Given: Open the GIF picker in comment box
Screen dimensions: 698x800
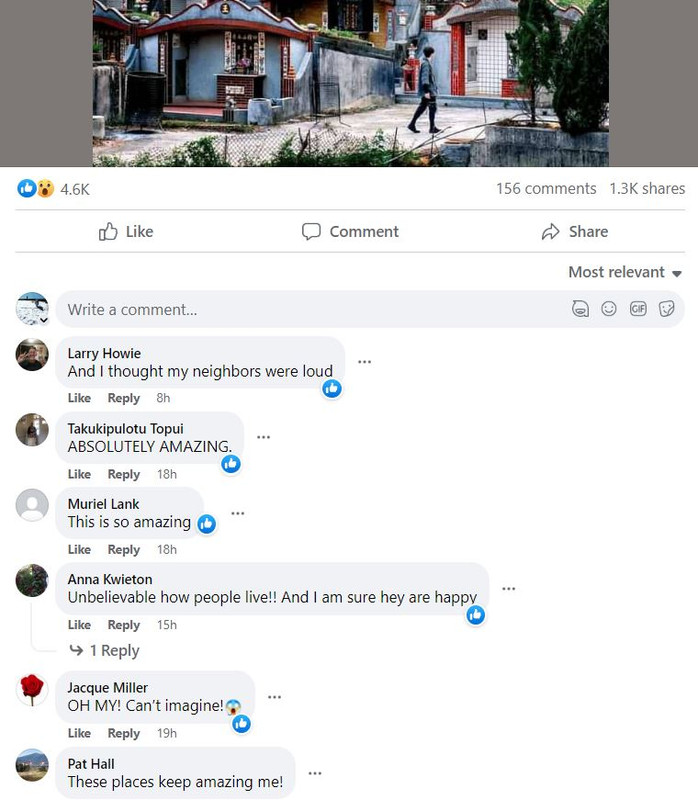Looking at the screenshot, I should [638, 309].
